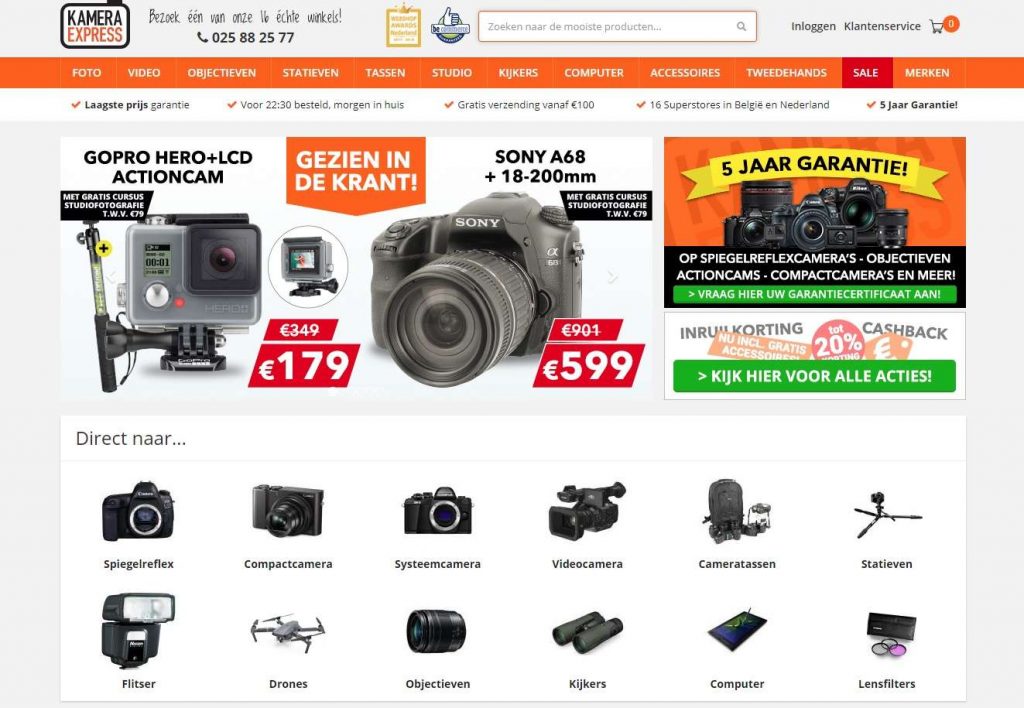Image resolution: width=1024 pixels, height=708 pixels.
Task: Focus the product search field
Action: [617, 27]
